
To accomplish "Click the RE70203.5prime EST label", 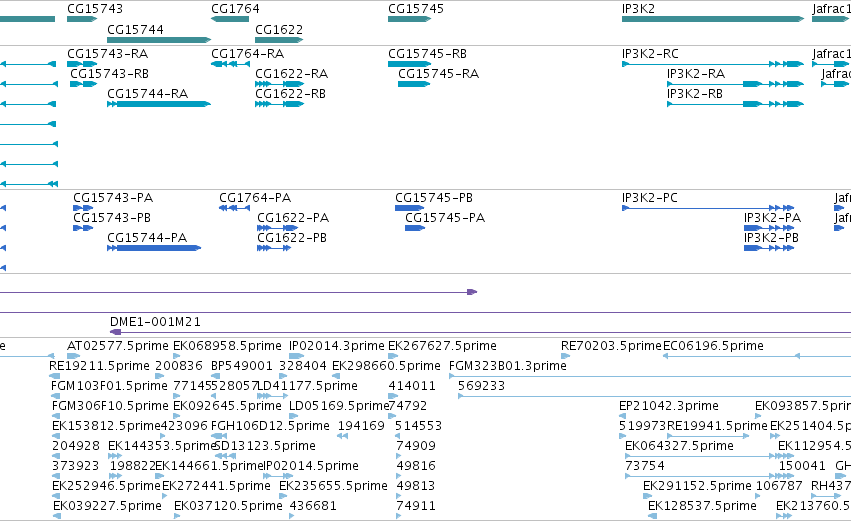I will 612,346.
